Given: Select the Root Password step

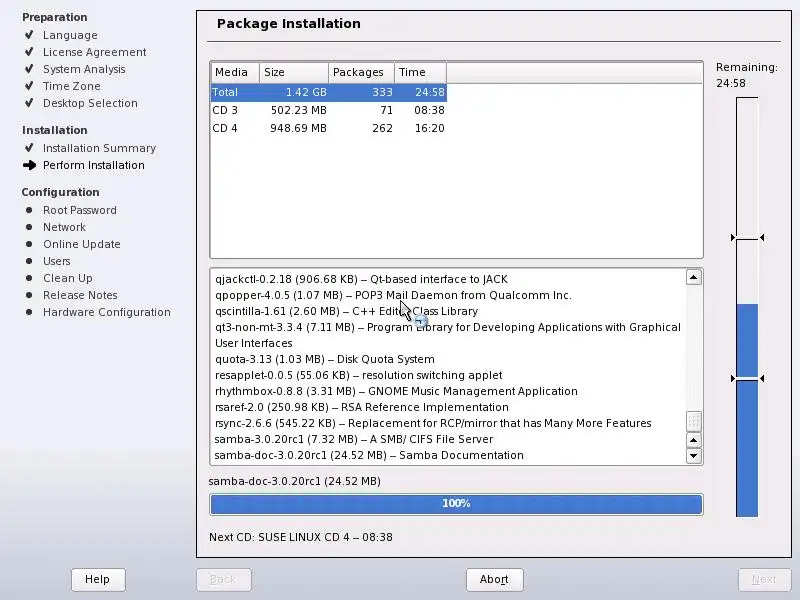Looking at the screenshot, I should click(80, 210).
